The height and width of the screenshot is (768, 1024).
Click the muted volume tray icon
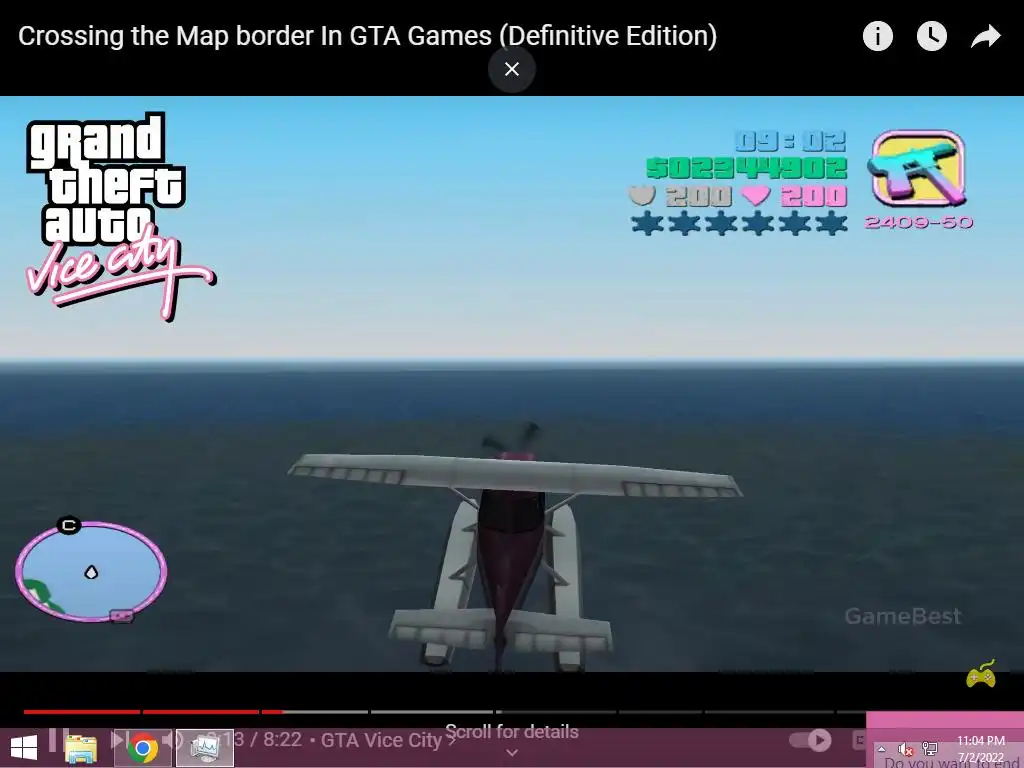click(x=905, y=749)
